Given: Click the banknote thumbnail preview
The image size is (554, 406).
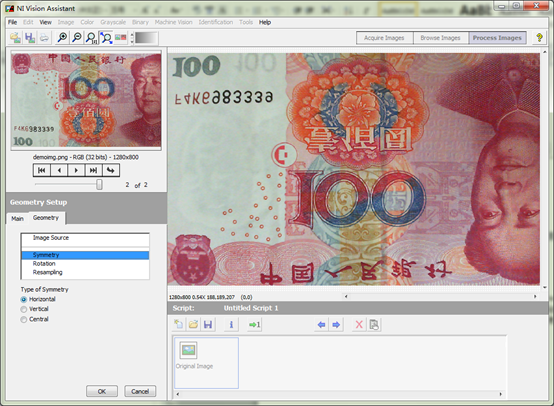Looking at the screenshot, I should 86,100.
